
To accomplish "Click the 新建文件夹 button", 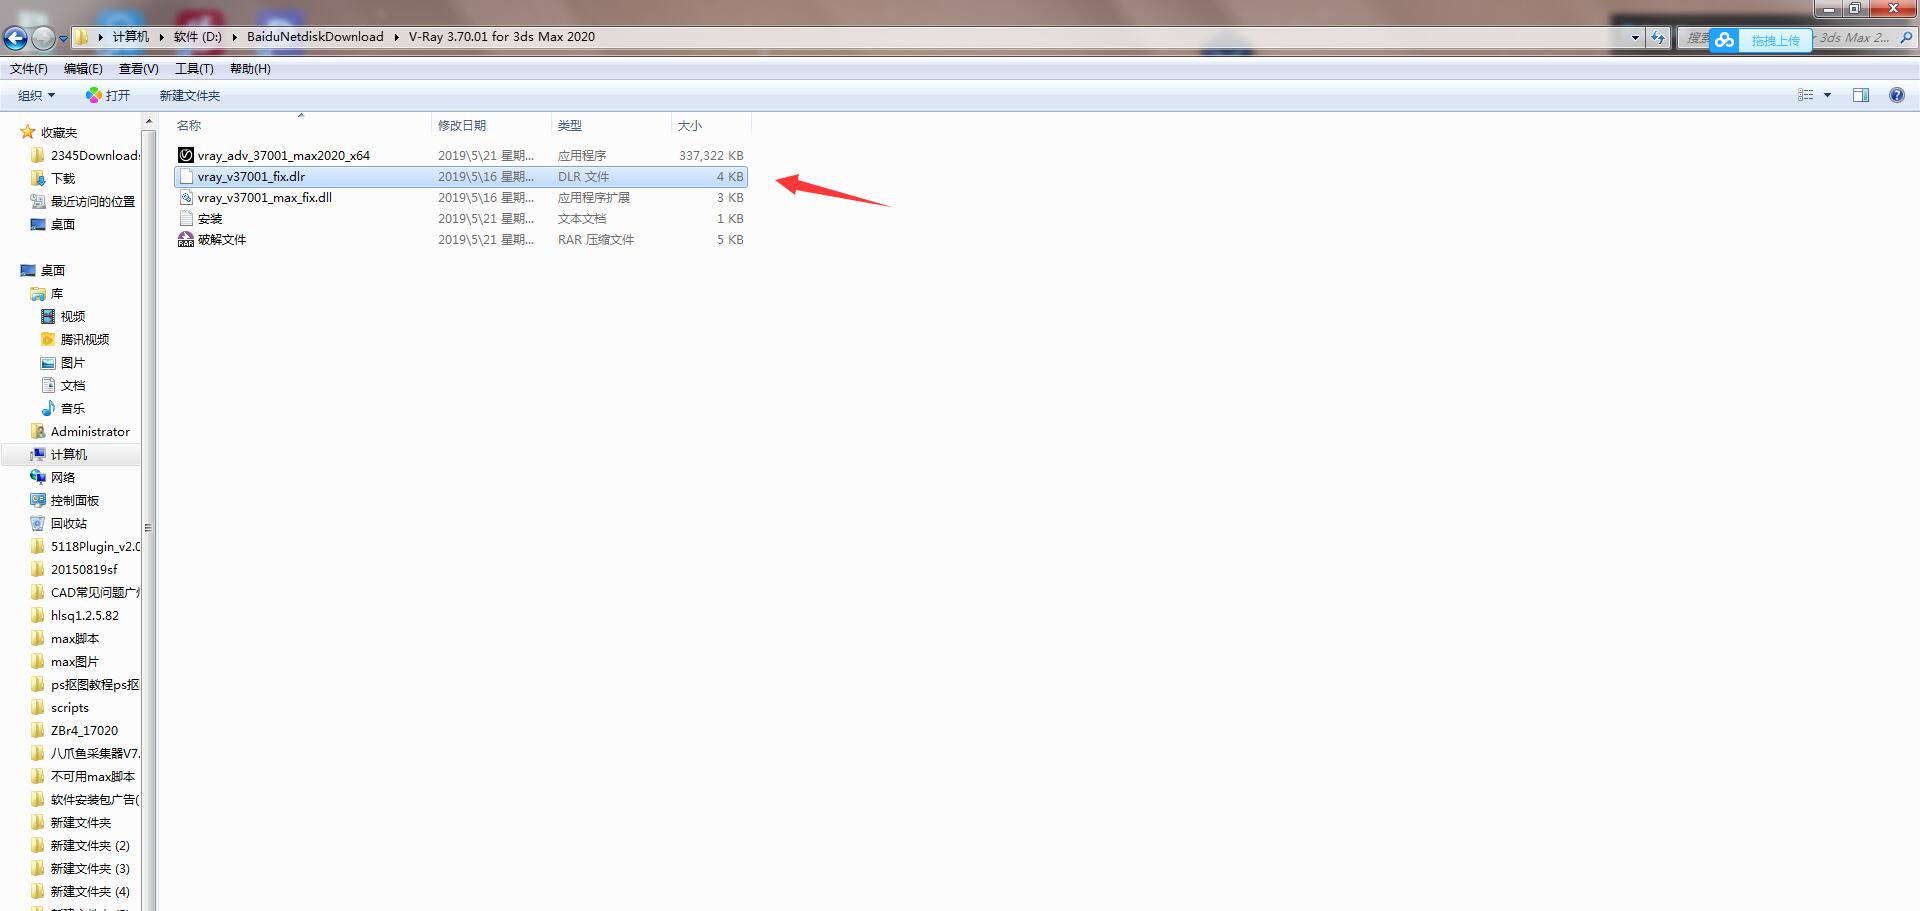I will coord(189,95).
